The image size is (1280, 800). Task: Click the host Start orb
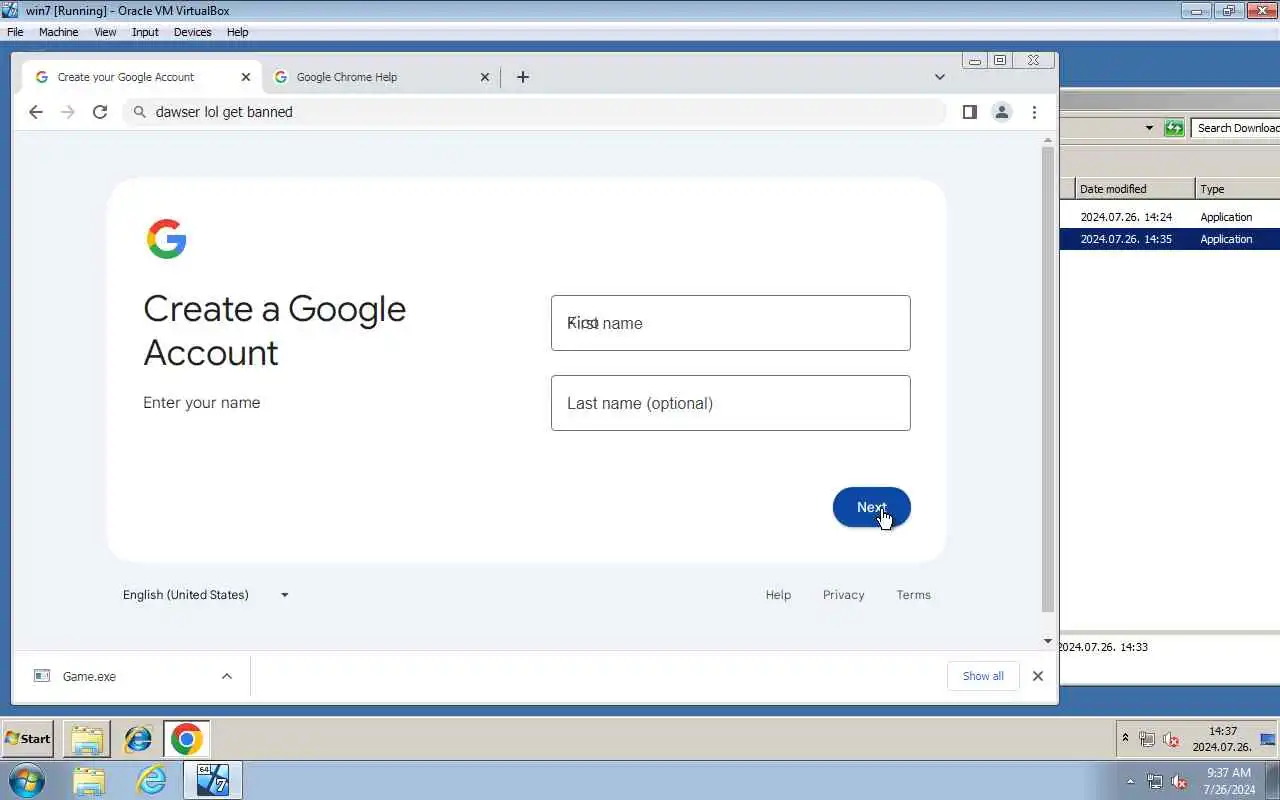coord(27,780)
